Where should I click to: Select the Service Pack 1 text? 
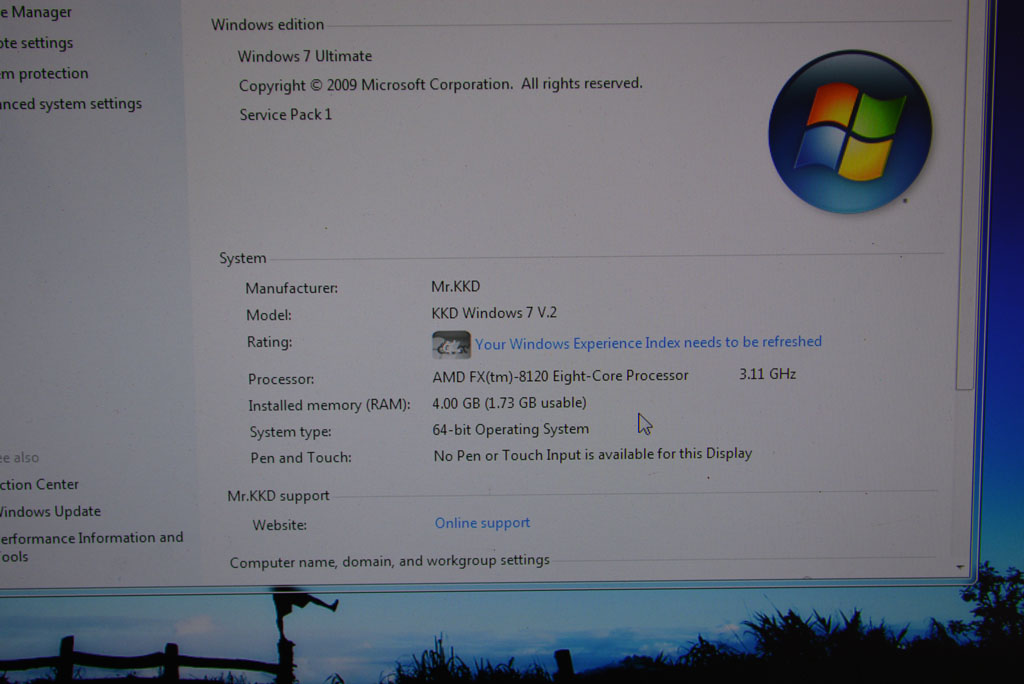click(285, 114)
